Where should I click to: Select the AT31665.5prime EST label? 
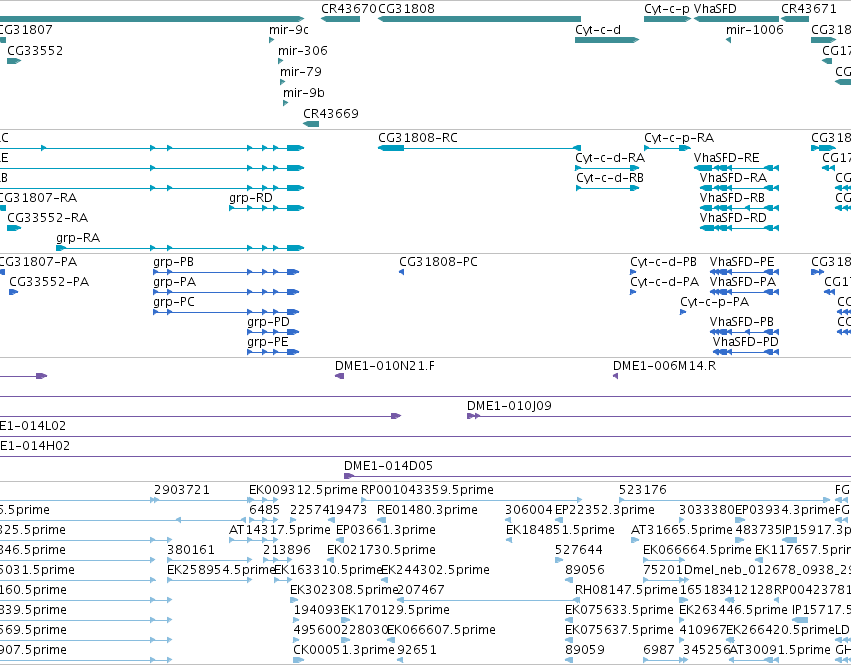coord(682,530)
